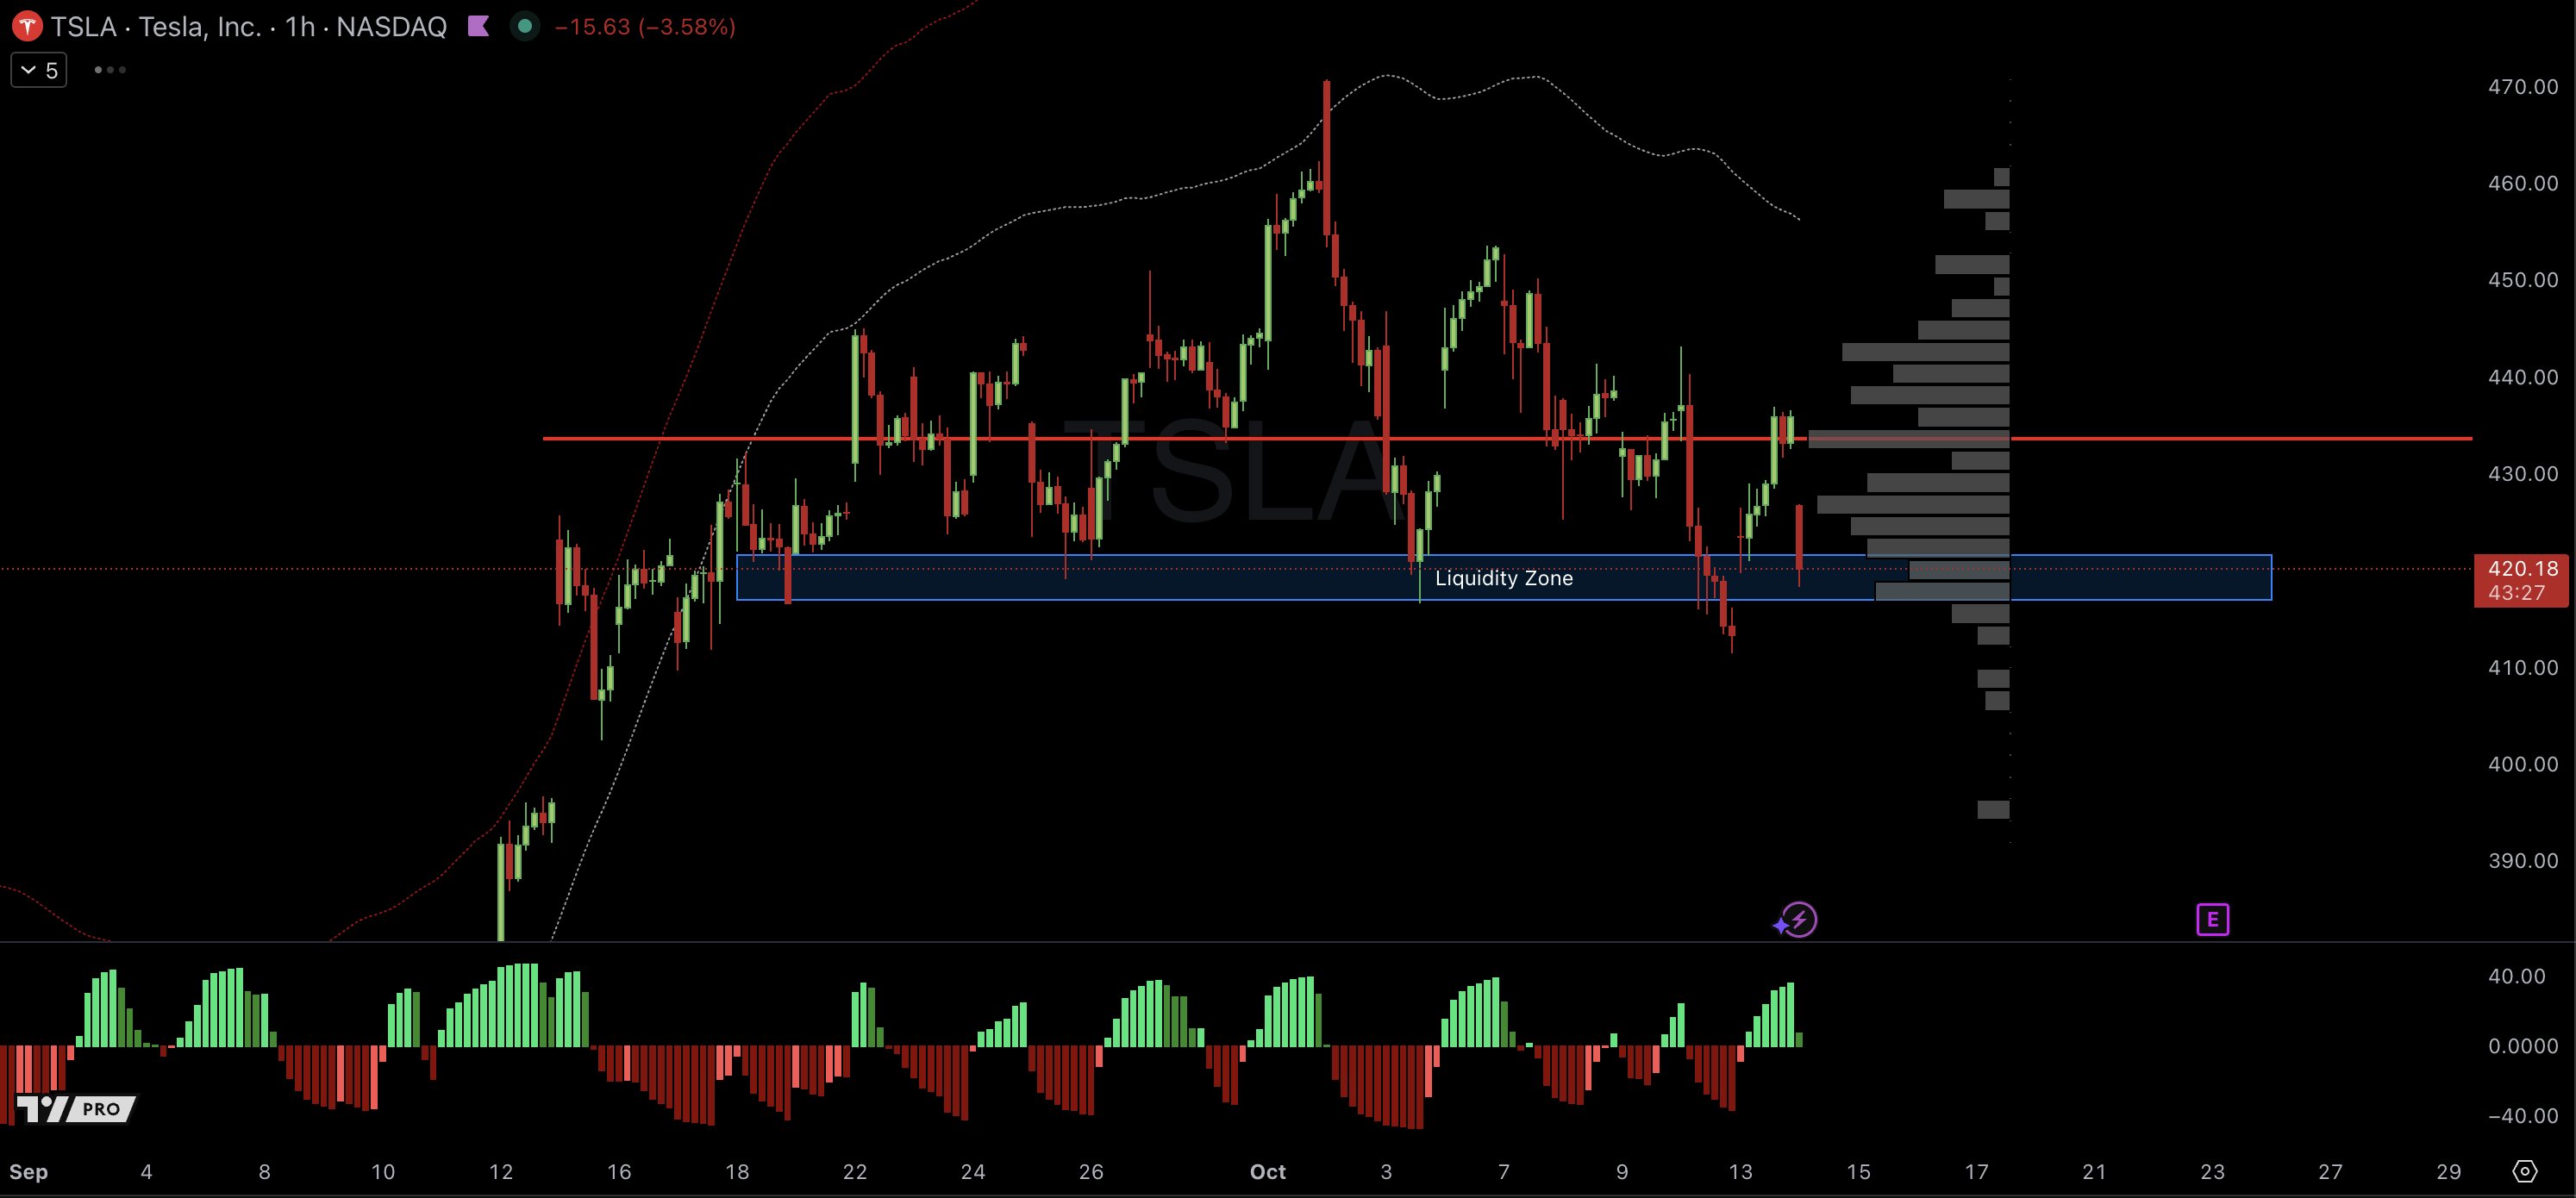Click the 22 date on time axis
This screenshot has height=1198, width=2576.
pos(855,1172)
